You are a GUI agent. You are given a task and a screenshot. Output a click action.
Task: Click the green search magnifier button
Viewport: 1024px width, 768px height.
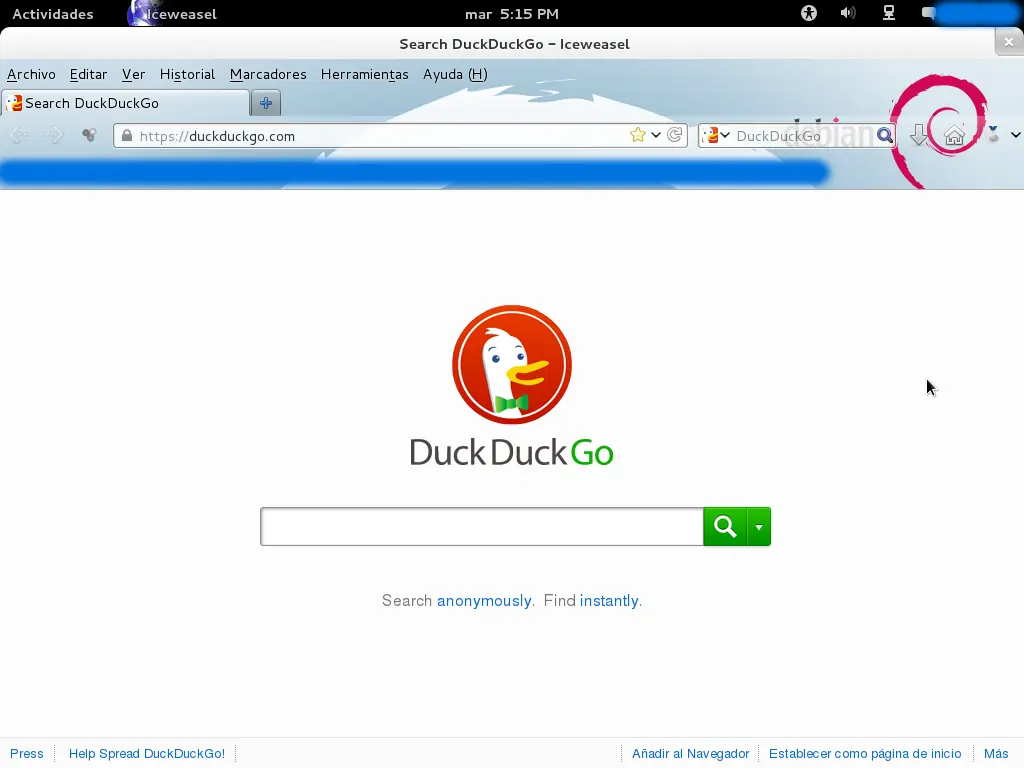[725, 526]
